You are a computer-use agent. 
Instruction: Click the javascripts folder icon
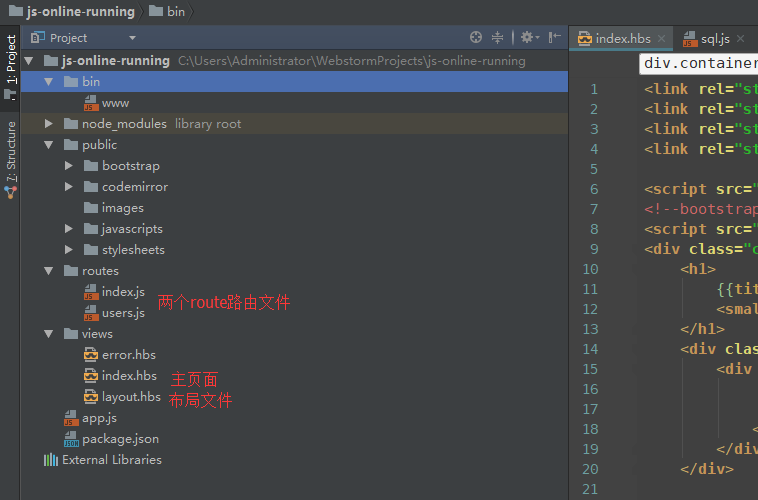pyautogui.click(x=91, y=229)
